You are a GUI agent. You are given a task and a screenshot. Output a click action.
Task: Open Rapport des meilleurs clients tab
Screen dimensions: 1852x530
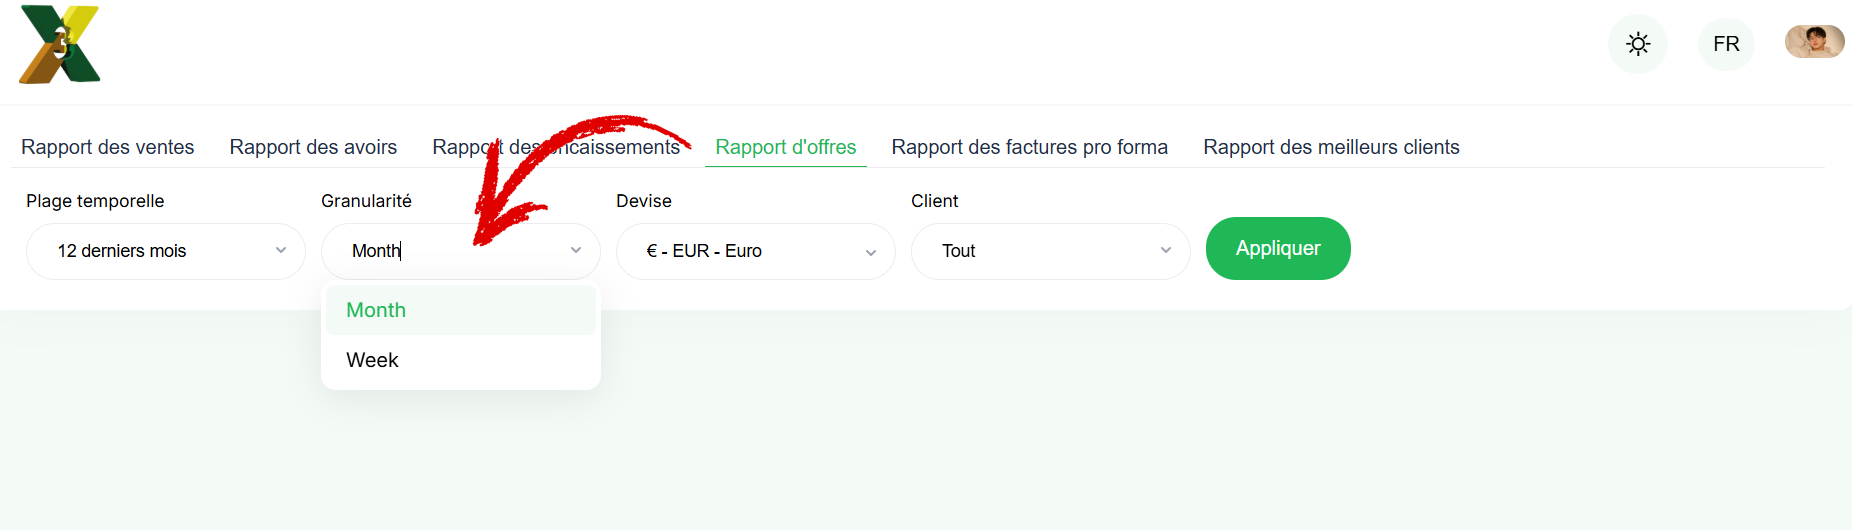(x=1331, y=147)
